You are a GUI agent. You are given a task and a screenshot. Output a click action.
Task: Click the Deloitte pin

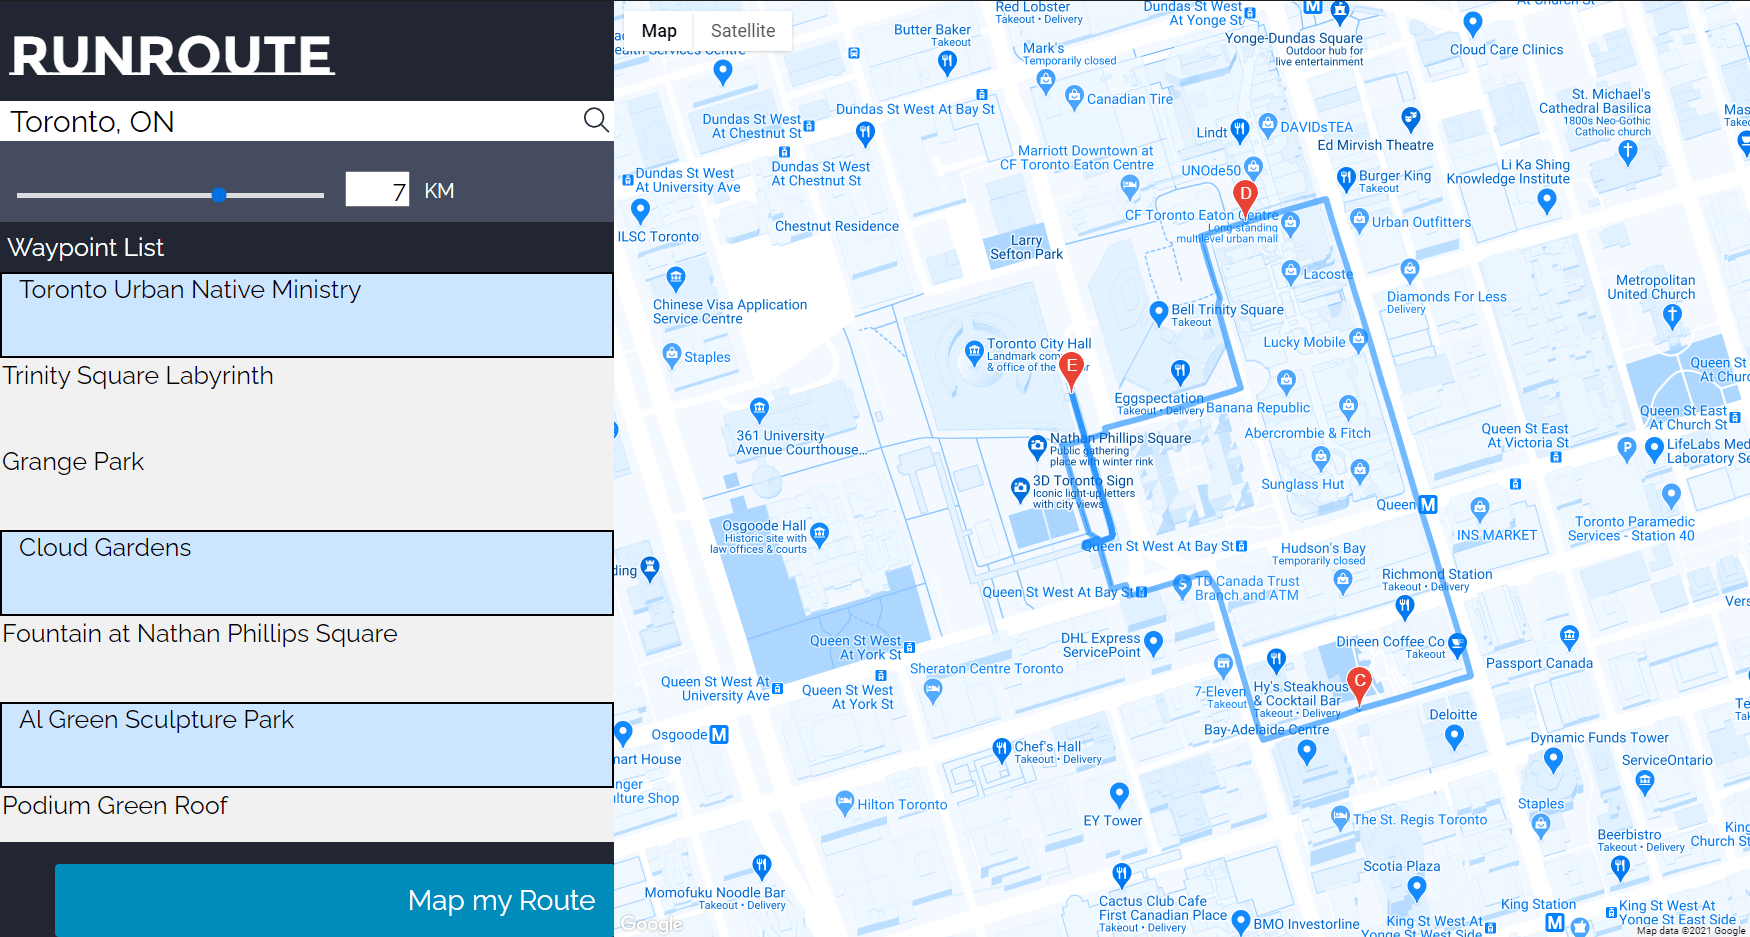coord(1454,738)
